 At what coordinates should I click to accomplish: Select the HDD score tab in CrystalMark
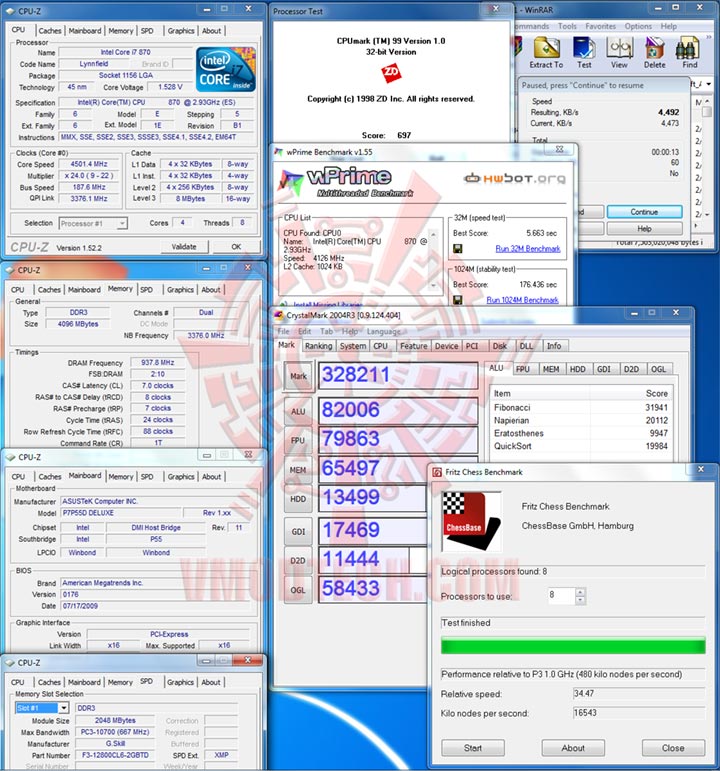(x=578, y=369)
